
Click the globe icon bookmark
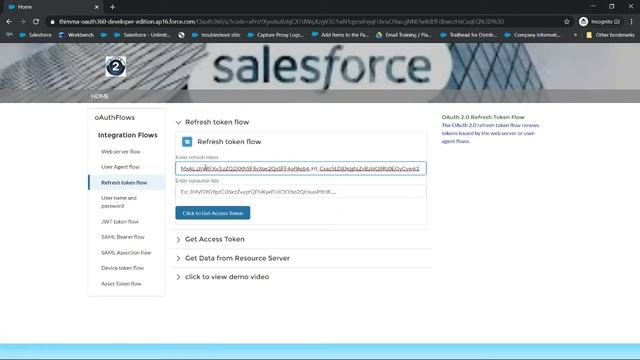(182, 35)
